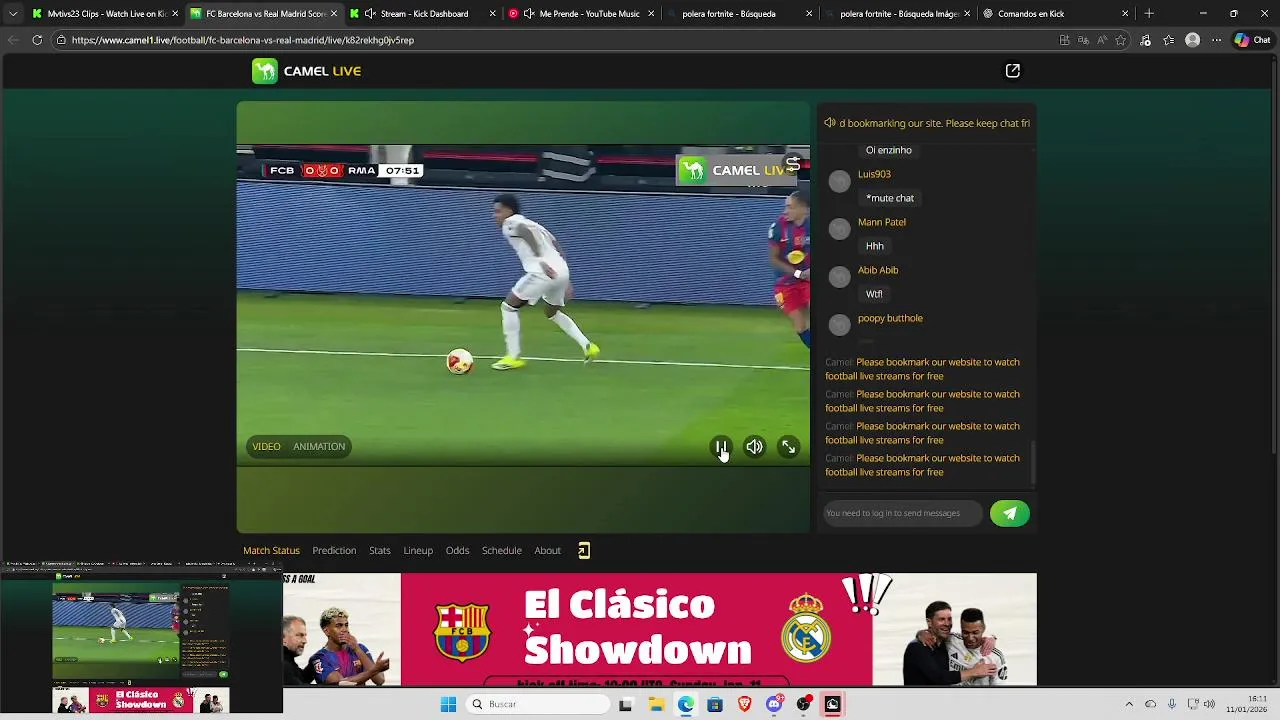The image size is (1280, 720).
Task: Go back to previous page
Action: click(x=12, y=40)
